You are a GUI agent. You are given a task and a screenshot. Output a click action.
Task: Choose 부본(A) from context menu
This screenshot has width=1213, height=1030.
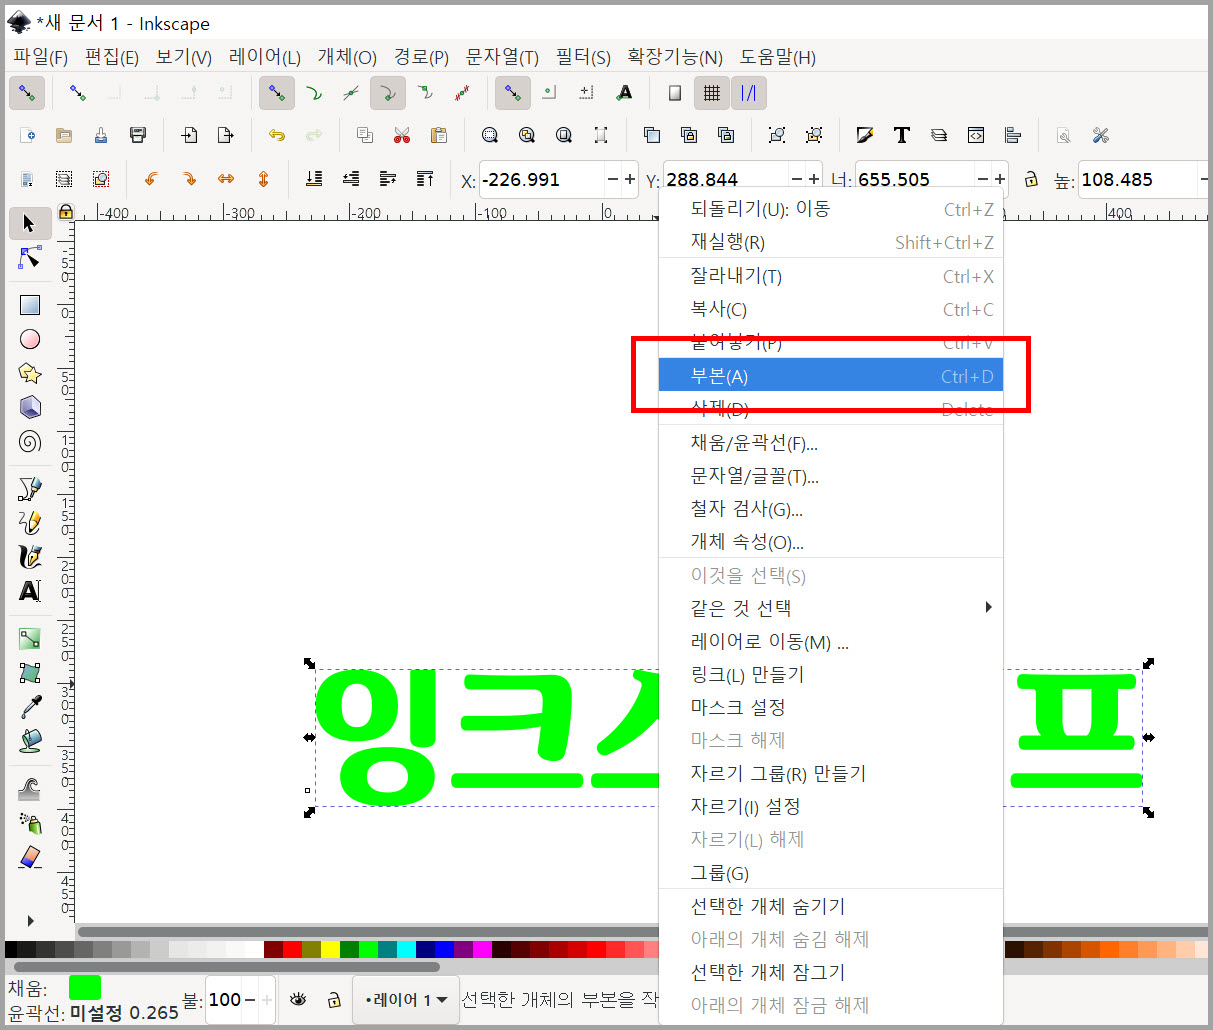pos(831,376)
